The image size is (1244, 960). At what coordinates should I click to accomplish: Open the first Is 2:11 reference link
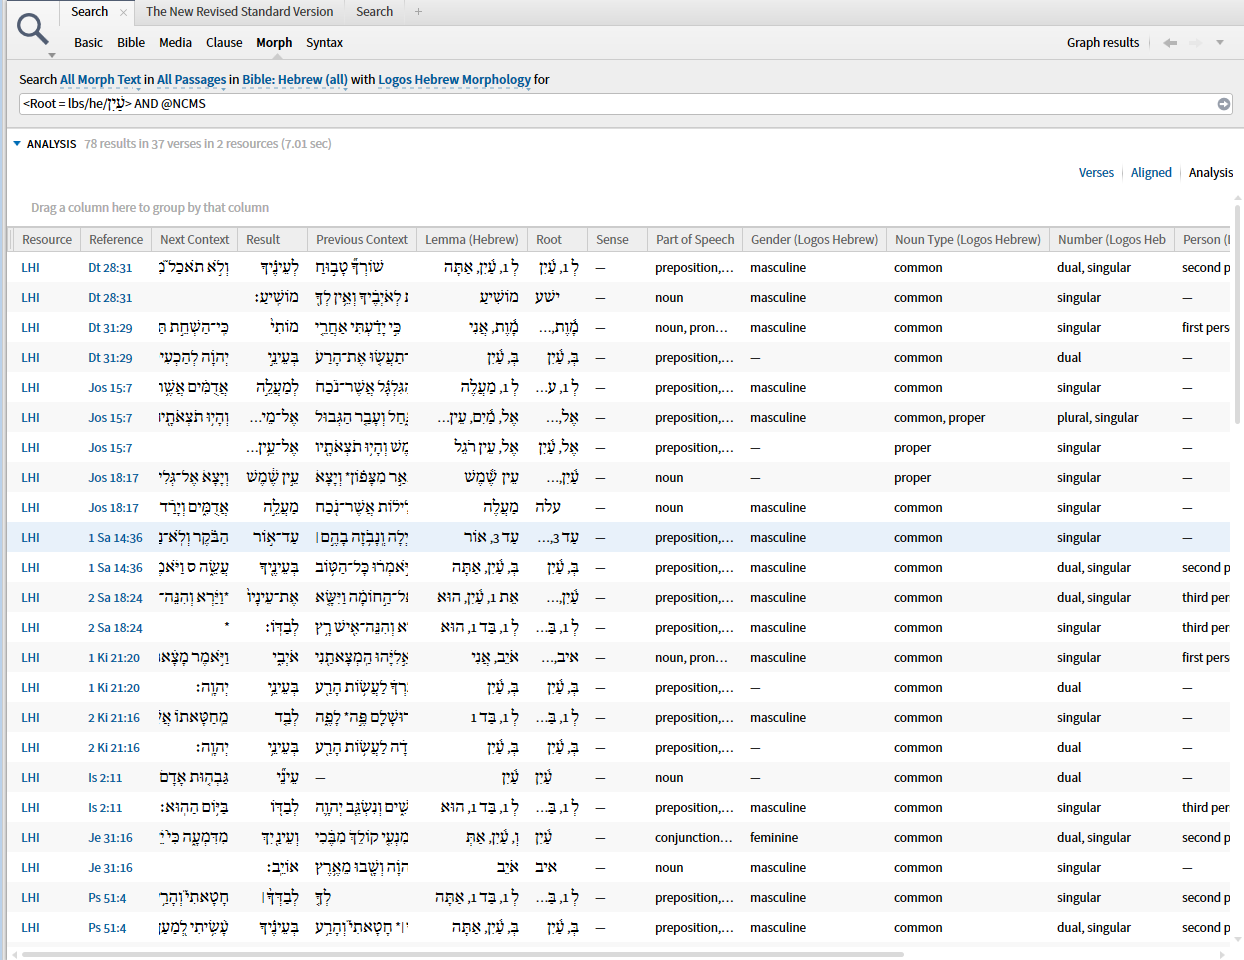pos(105,778)
